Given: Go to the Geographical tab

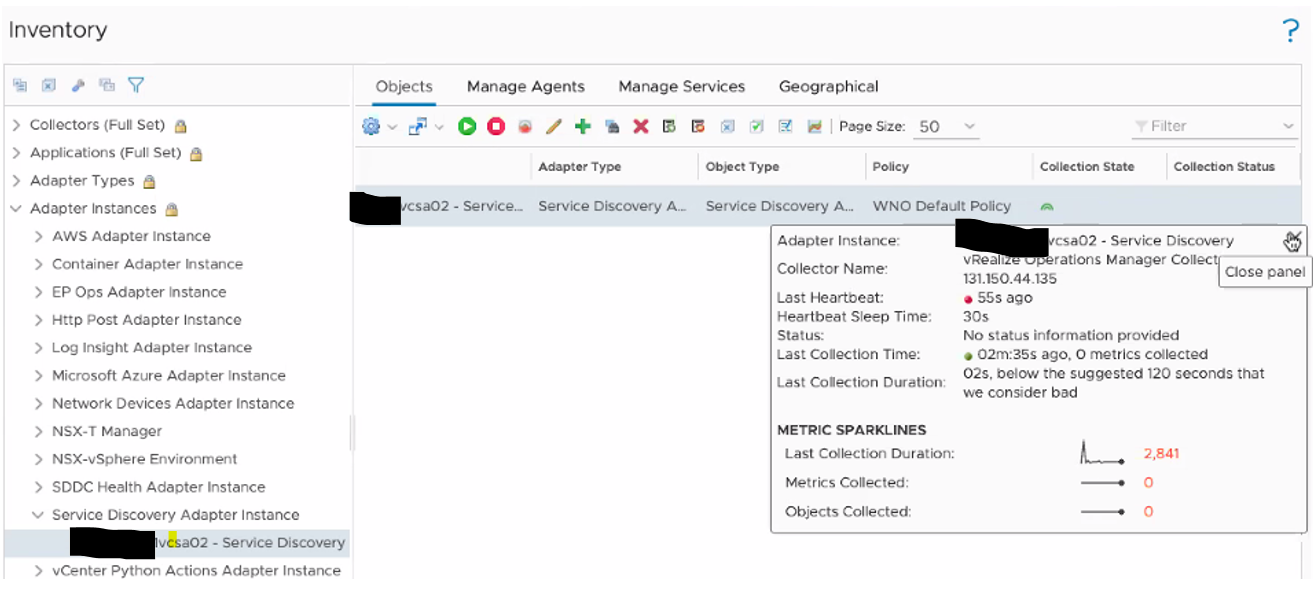Looking at the screenshot, I should 828,86.
